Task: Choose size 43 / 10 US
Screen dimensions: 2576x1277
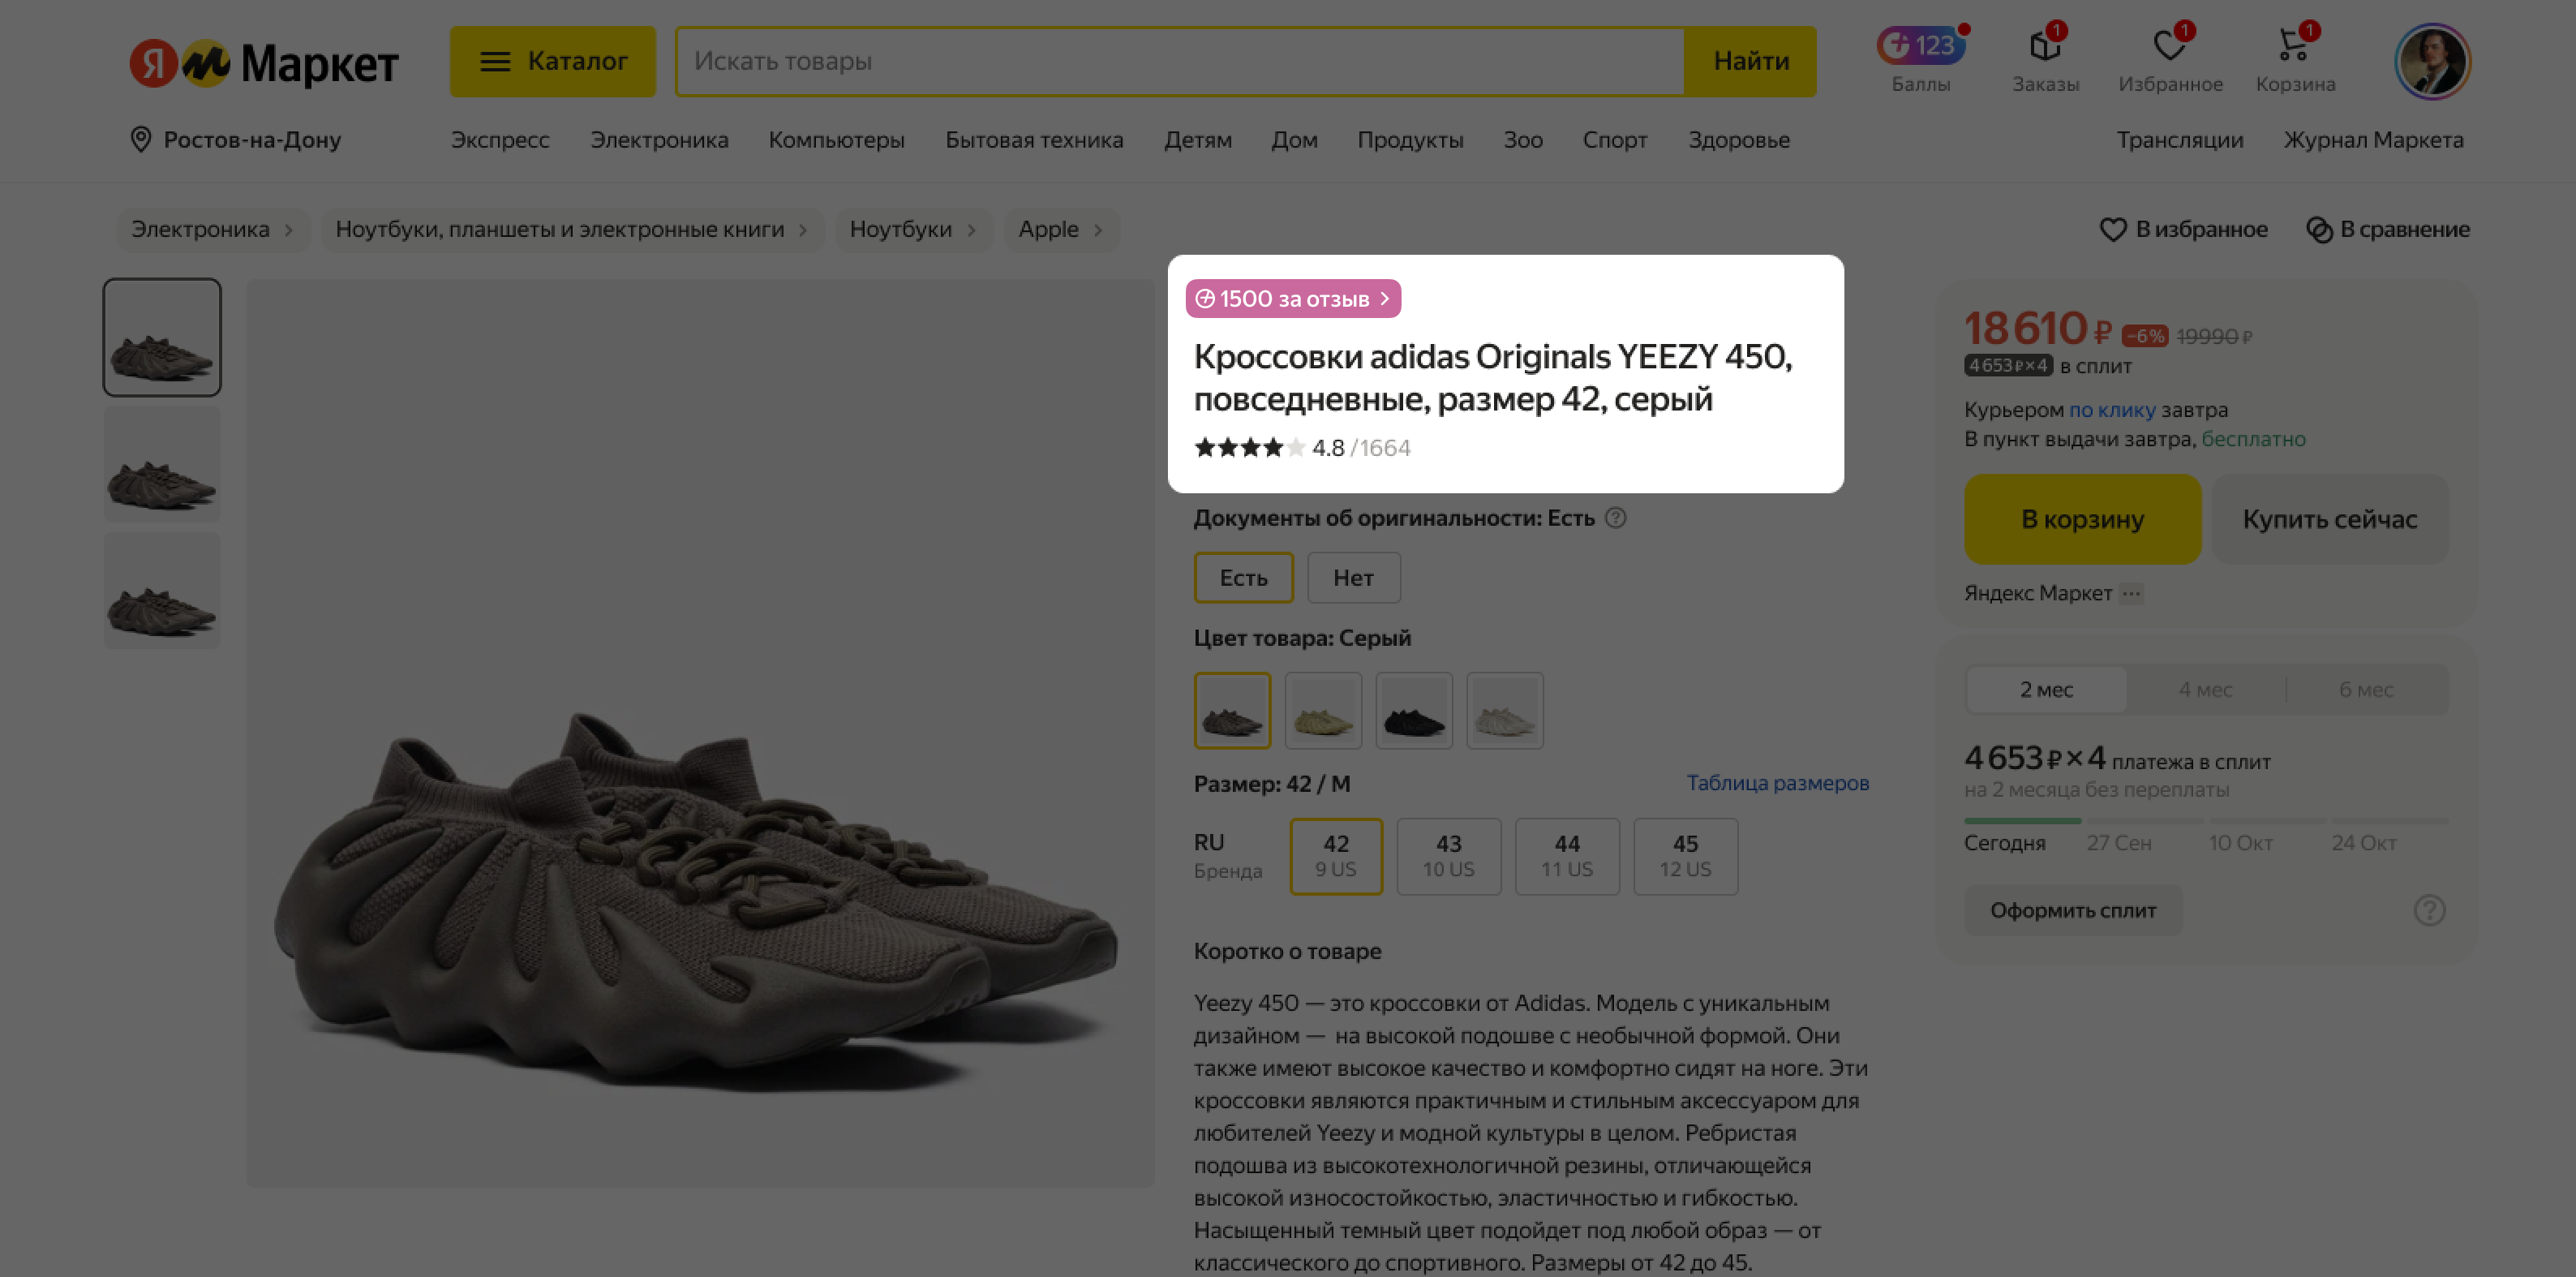Action: (x=1448, y=856)
